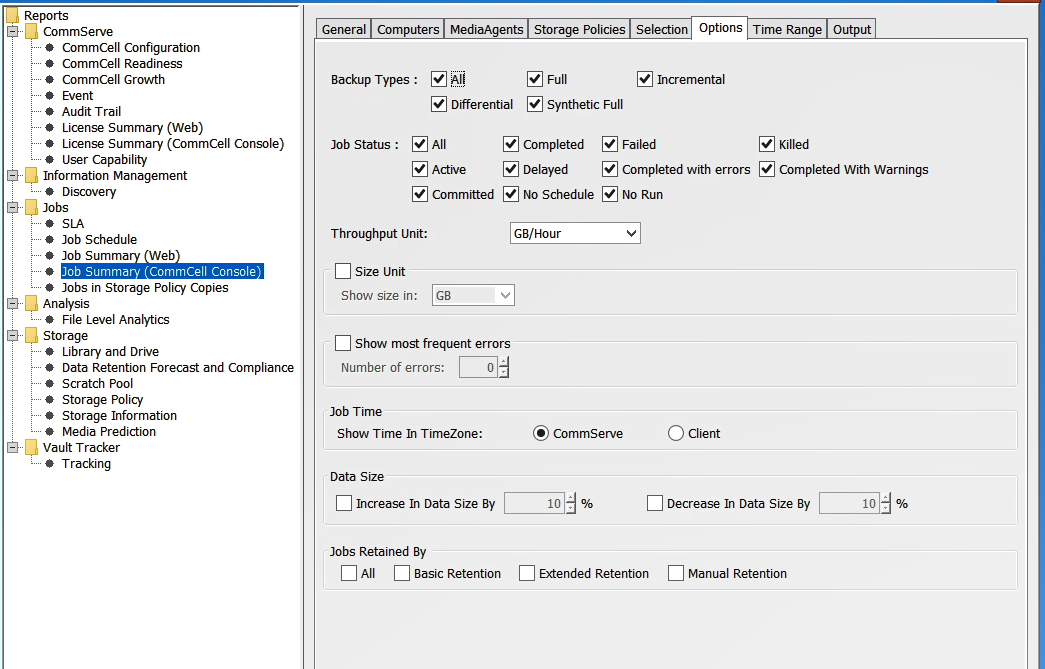Open the Throughput Unit GB/Hour dropdown
Viewport: 1045px width, 669px height.
click(575, 233)
